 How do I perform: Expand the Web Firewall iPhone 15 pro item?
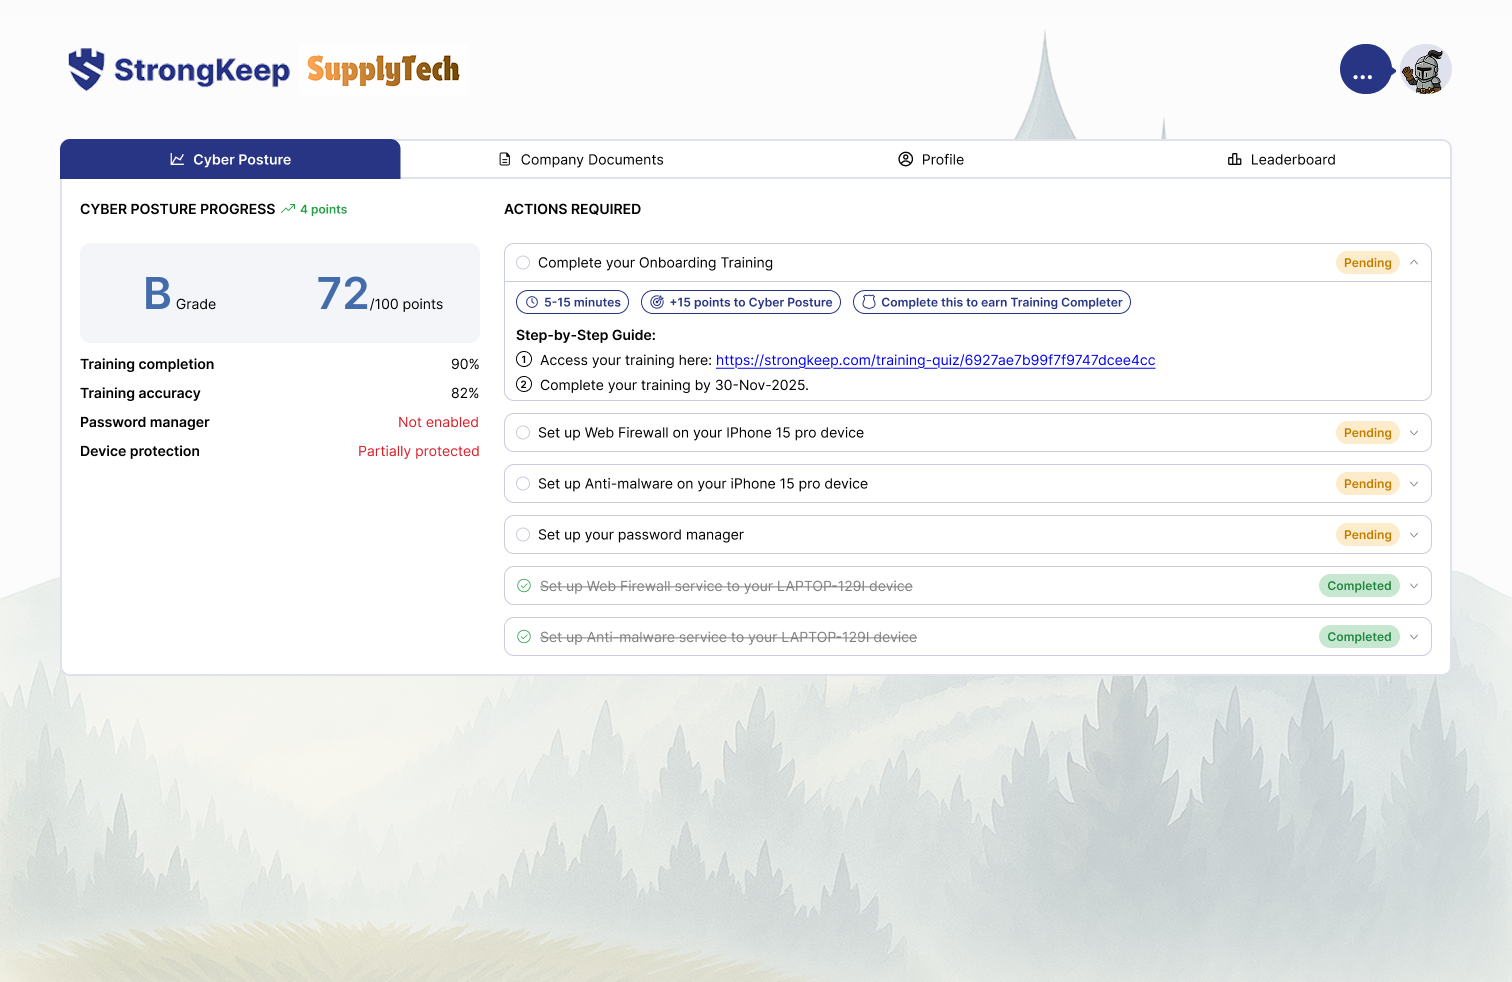click(1414, 433)
